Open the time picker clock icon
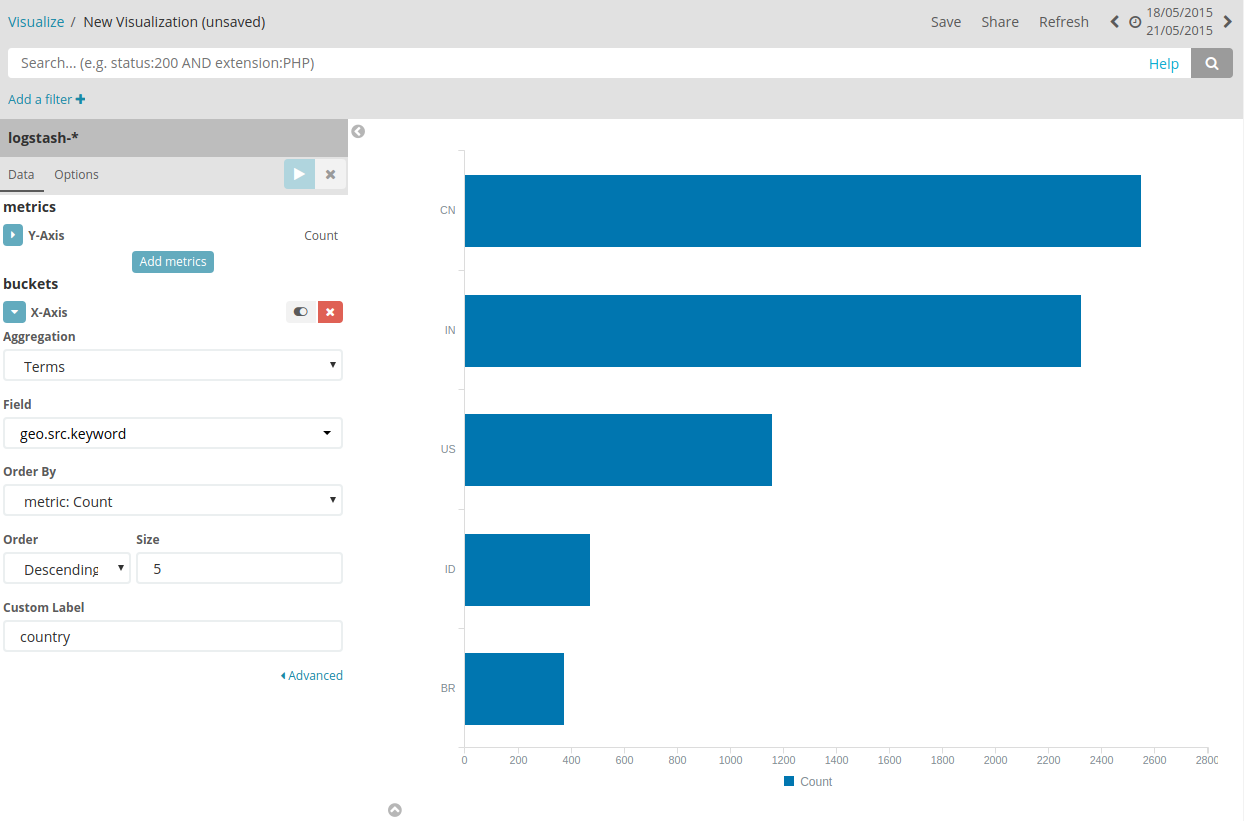Viewport: 1244px width, 821px height. tap(1135, 22)
